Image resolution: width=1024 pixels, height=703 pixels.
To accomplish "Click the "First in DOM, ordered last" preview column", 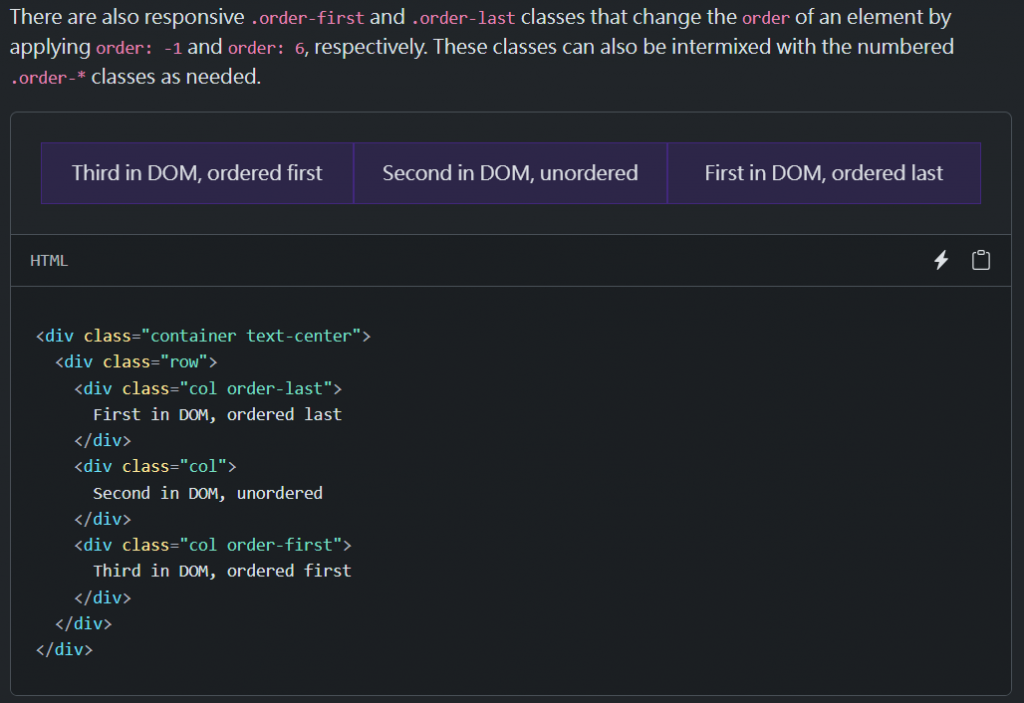I will click(823, 173).
